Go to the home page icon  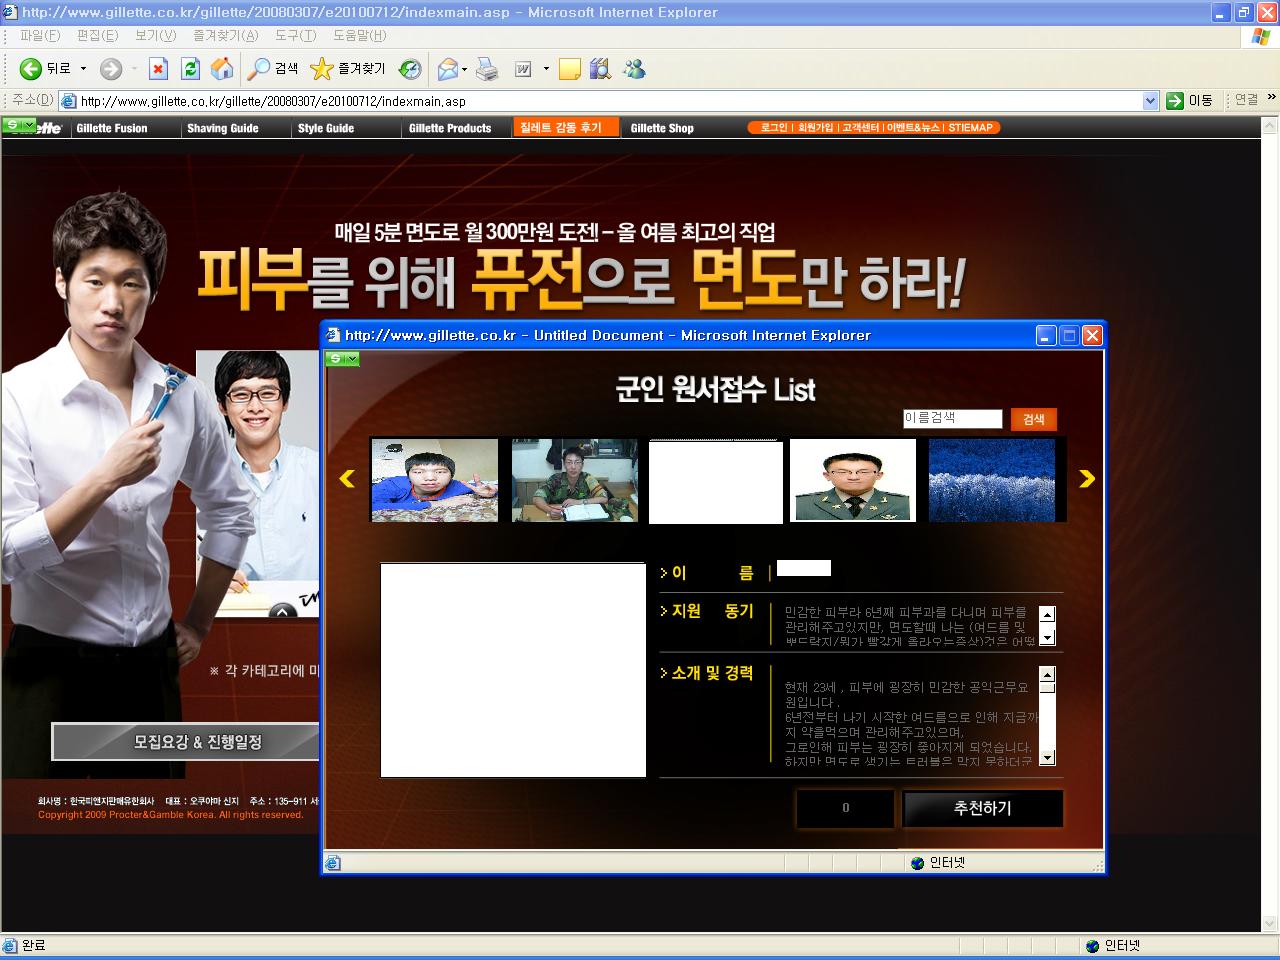222,69
